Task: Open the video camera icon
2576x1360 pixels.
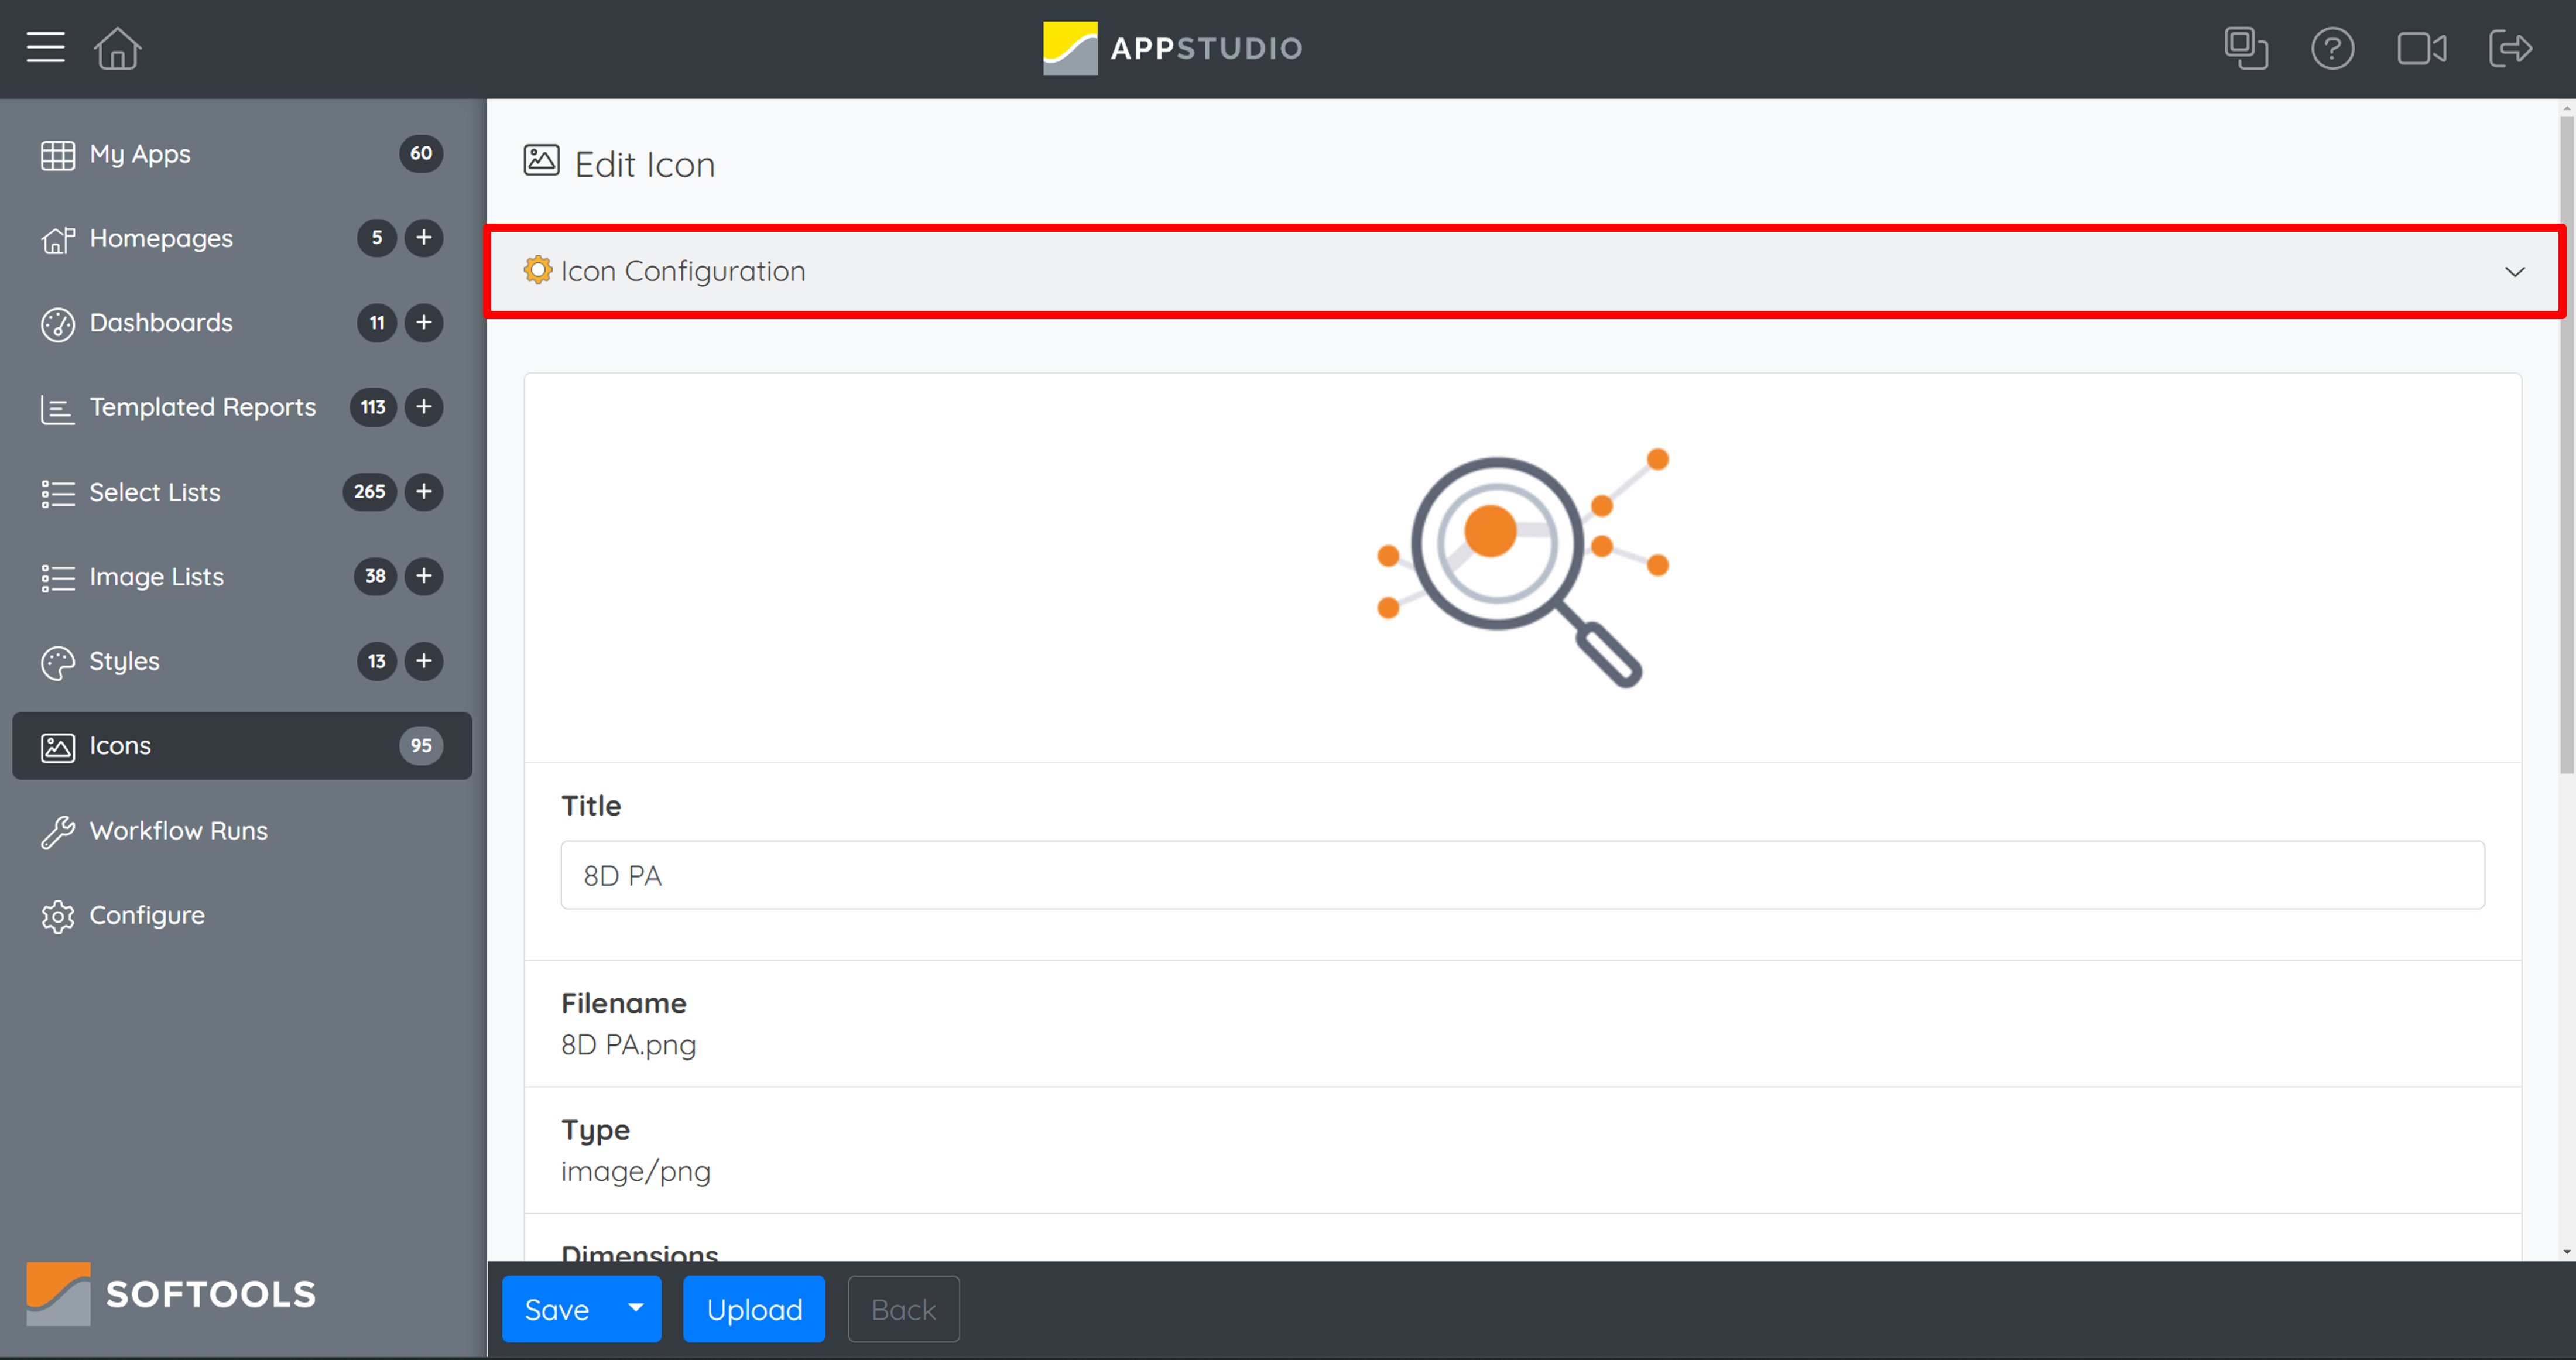Action: 2421,48
